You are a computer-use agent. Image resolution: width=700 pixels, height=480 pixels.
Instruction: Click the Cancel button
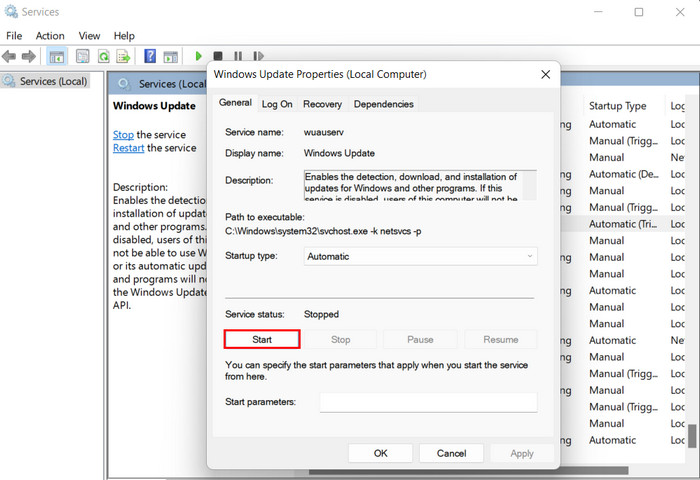(451, 453)
